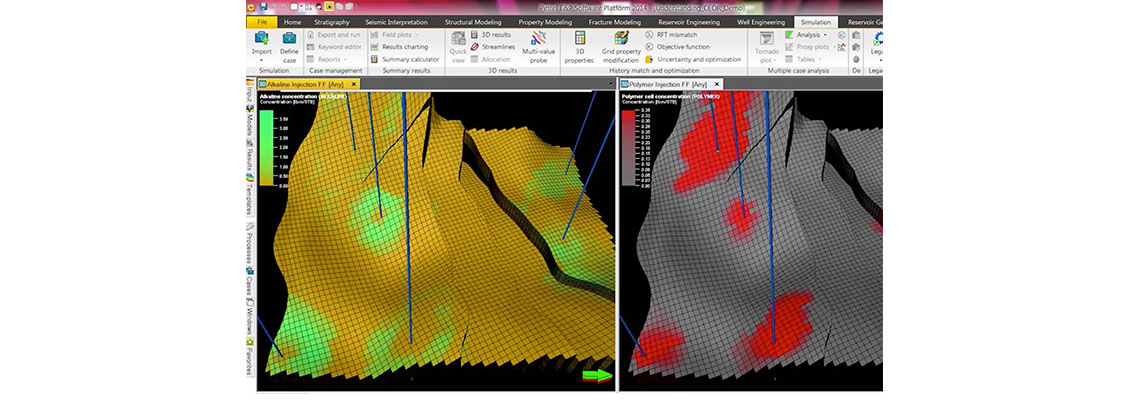Expand the Analysis dropdown
This screenshot has height=400, width=1130.
tap(825, 34)
